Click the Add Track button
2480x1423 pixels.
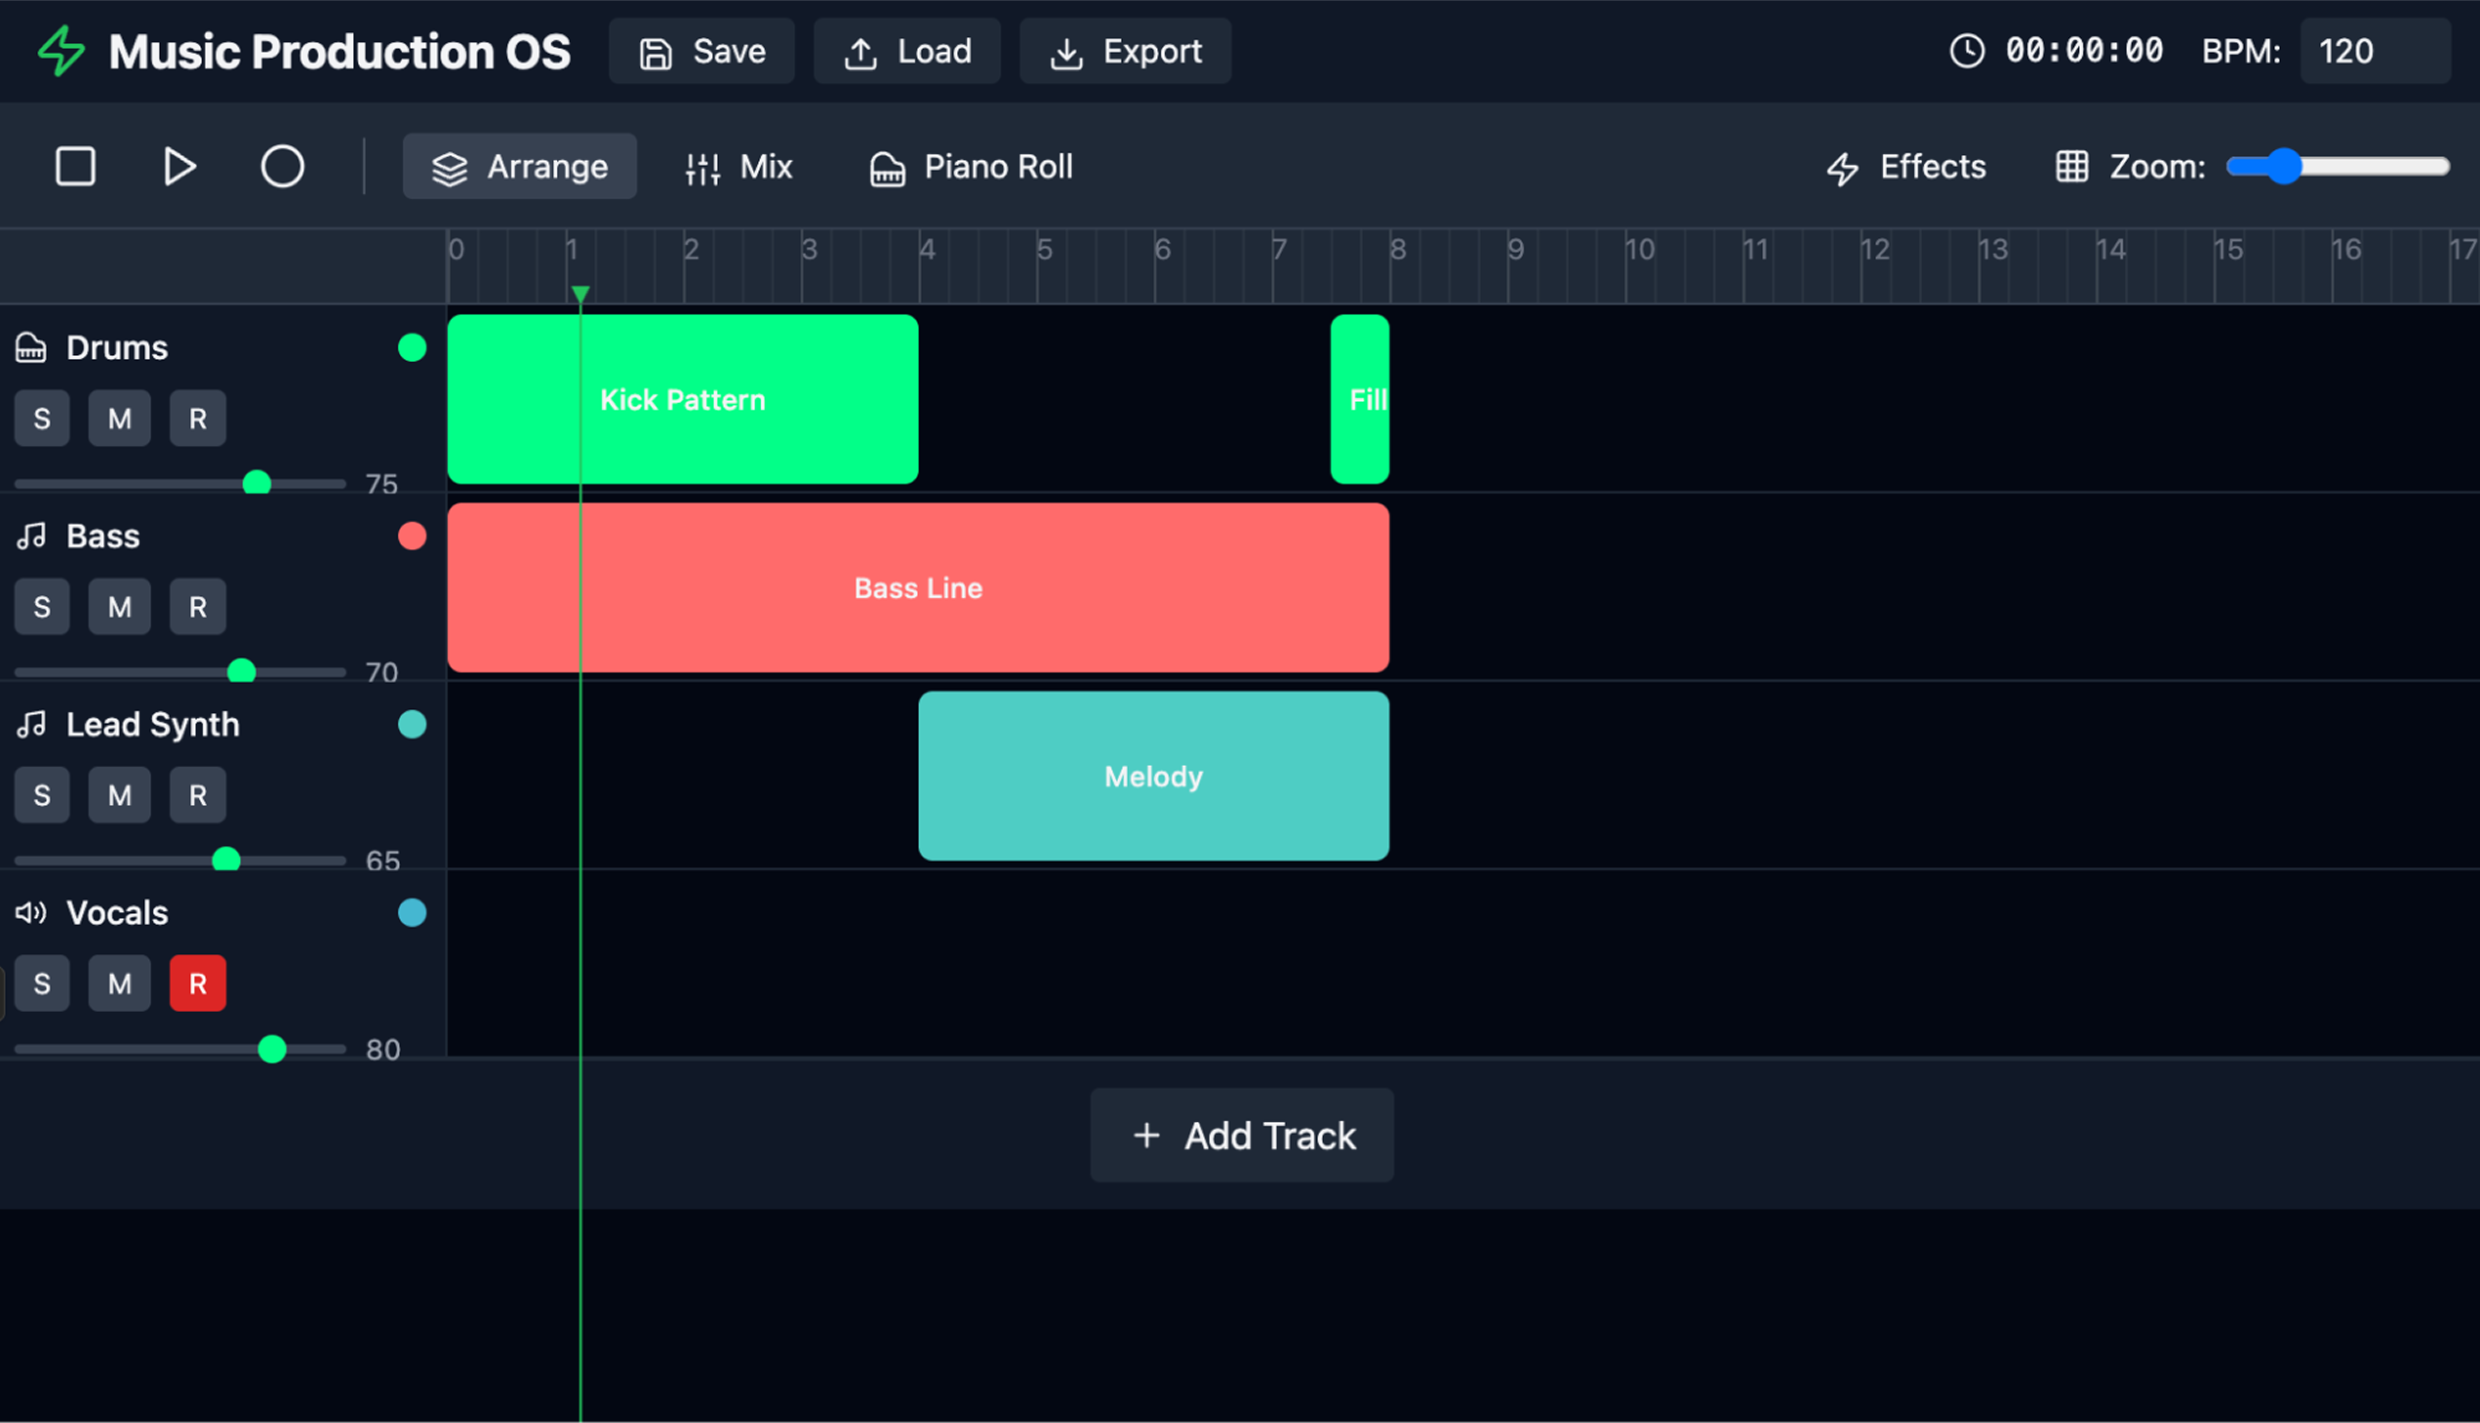[x=1241, y=1135]
